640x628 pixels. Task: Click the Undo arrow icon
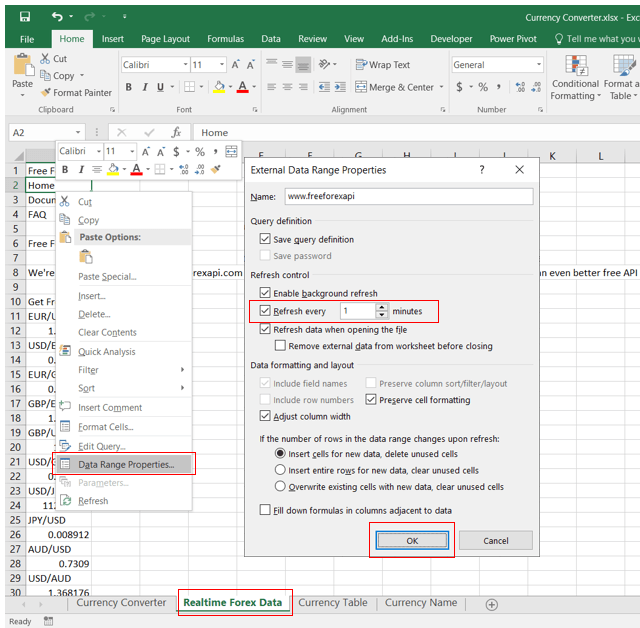pyautogui.click(x=57, y=16)
